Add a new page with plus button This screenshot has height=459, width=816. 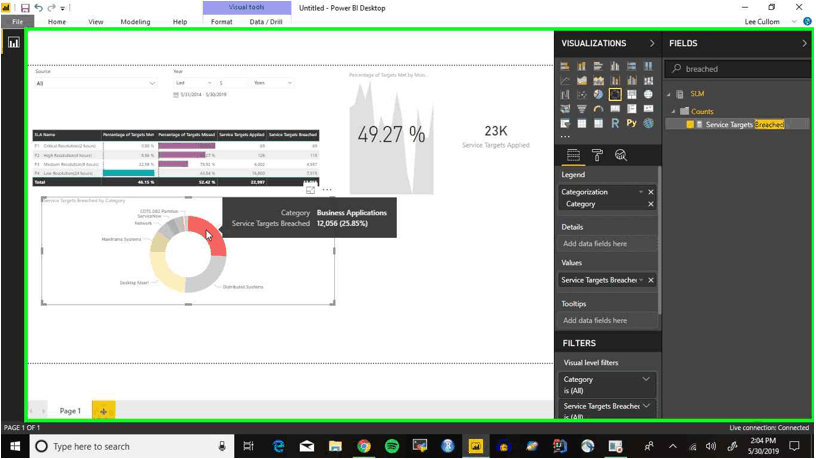click(x=104, y=411)
